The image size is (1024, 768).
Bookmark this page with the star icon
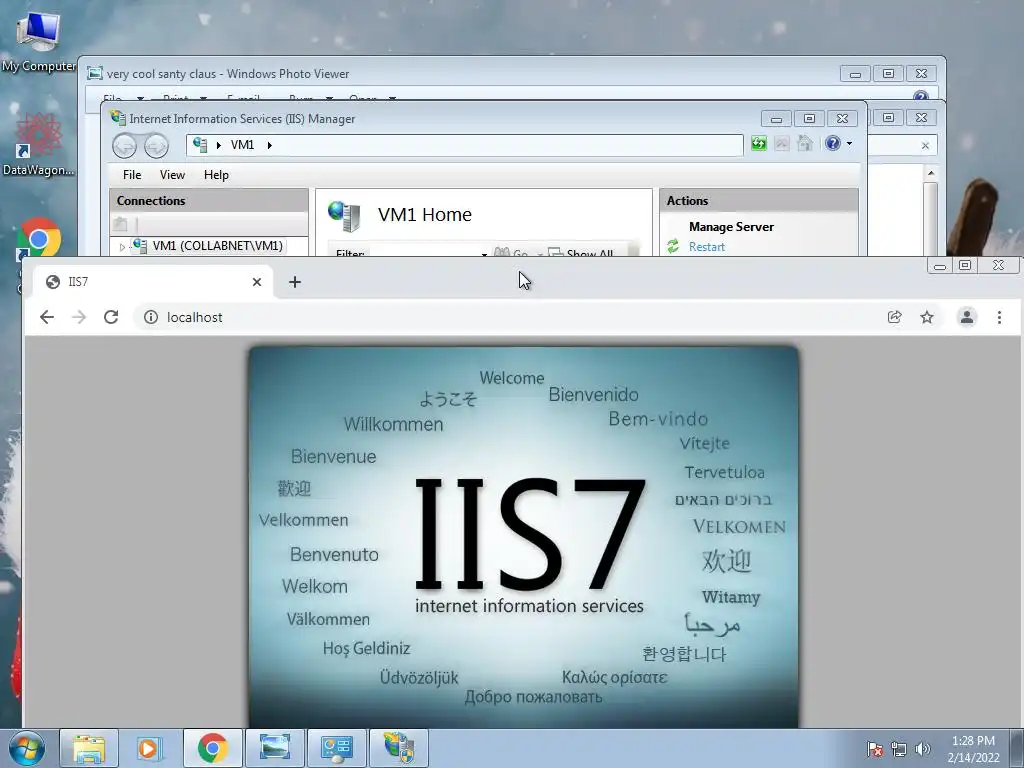point(927,317)
